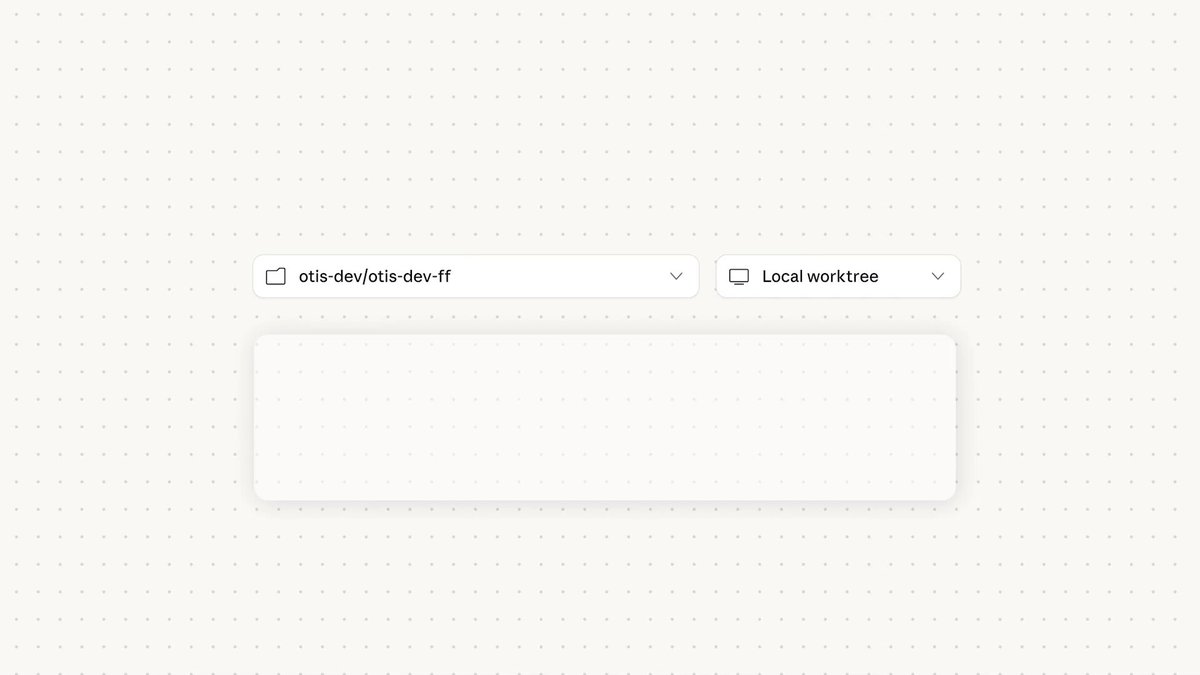
Task: Click the empty space in the repository selector
Action: (x=560, y=276)
